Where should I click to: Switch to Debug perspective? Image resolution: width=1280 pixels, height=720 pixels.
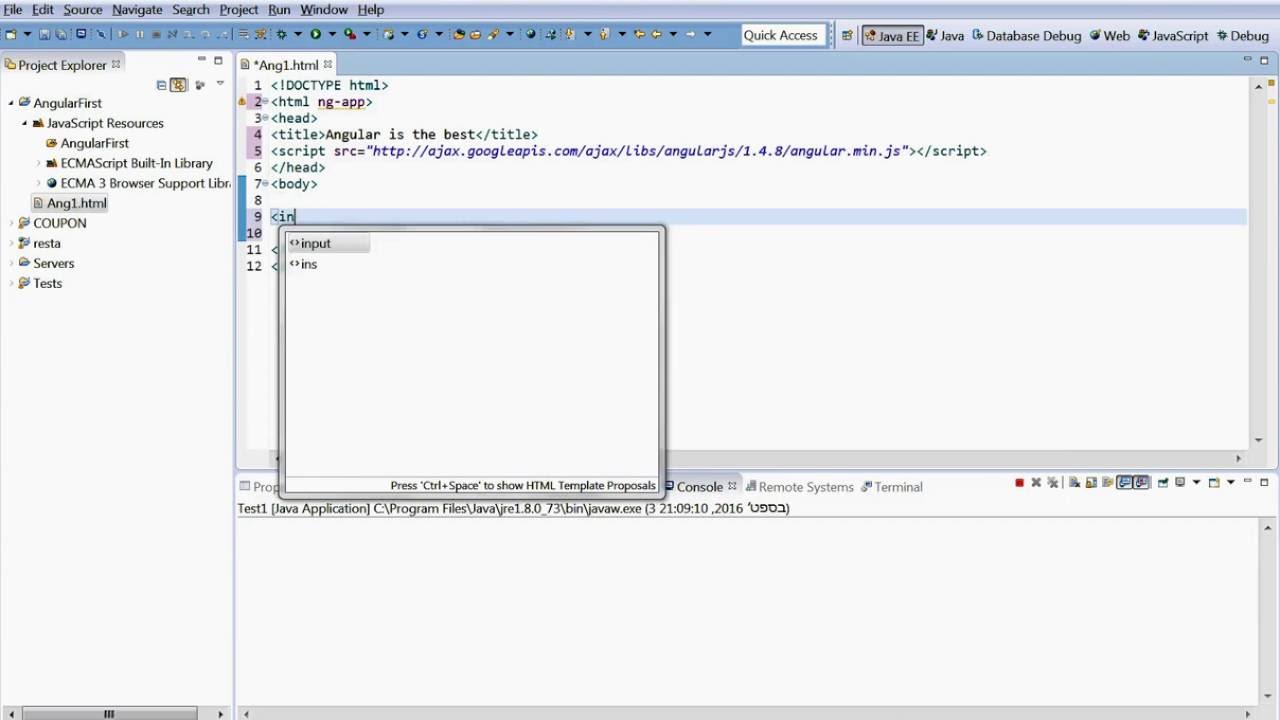[1242, 36]
